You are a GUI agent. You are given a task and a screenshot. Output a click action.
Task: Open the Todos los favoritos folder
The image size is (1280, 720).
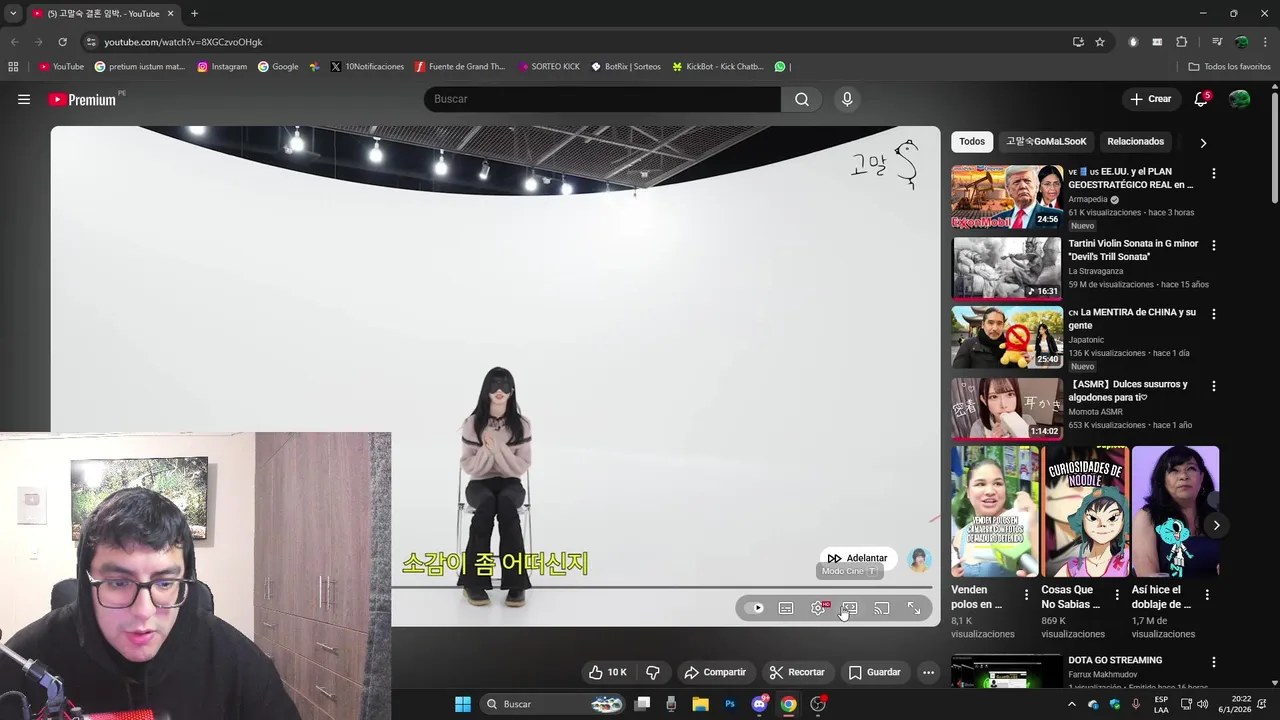[x=1229, y=66]
